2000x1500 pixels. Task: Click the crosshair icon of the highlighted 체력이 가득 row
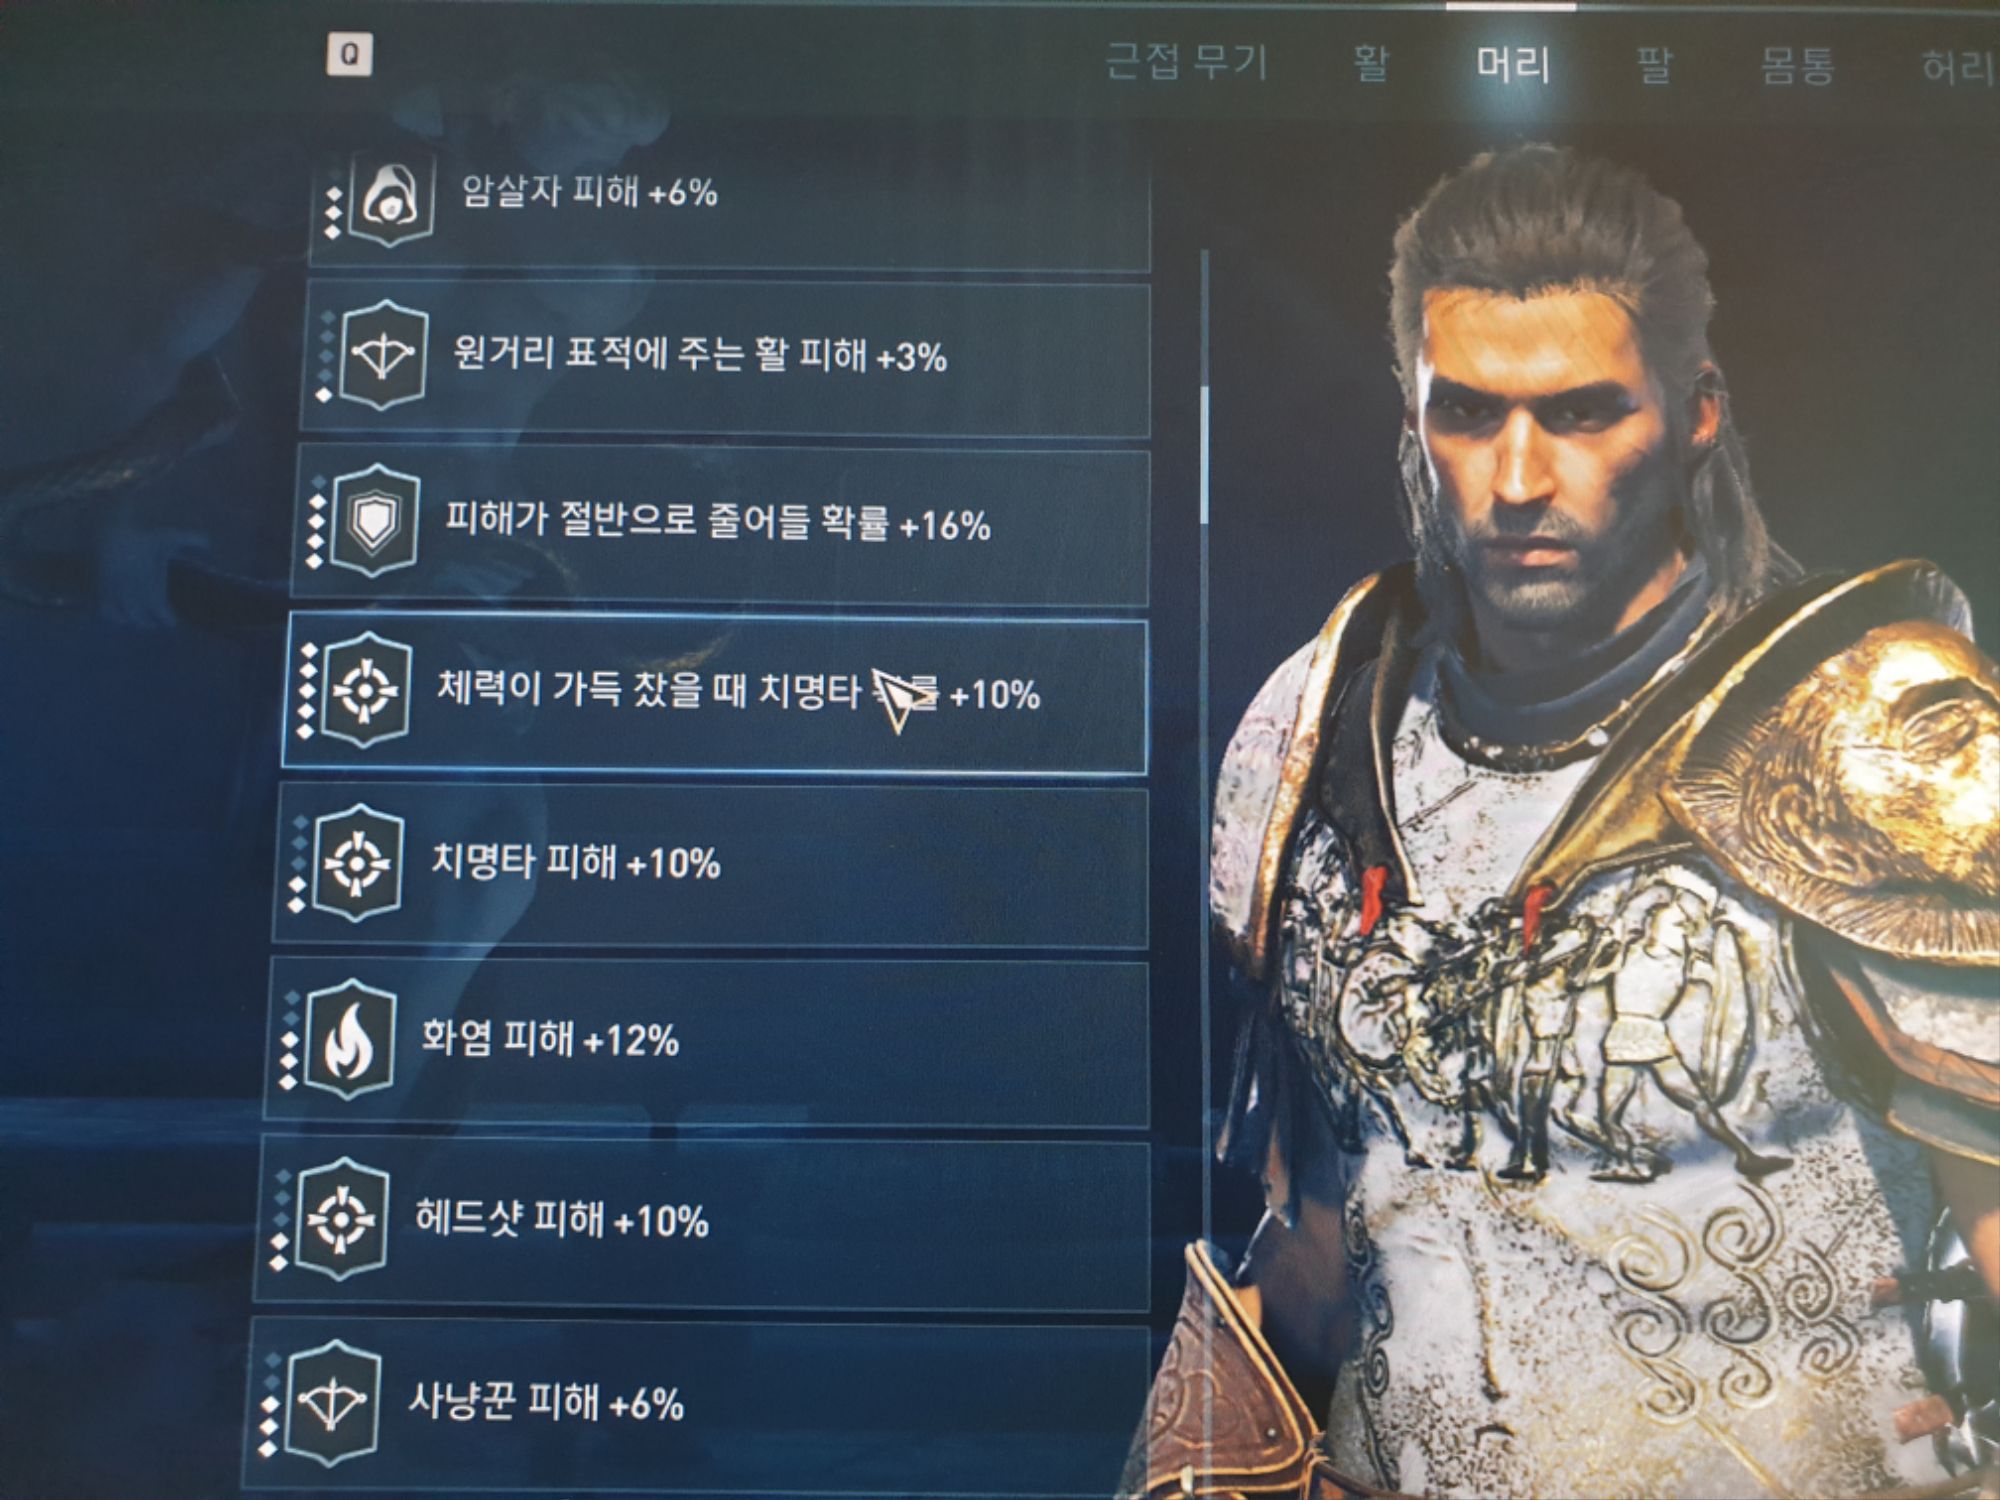tap(365, 690)
